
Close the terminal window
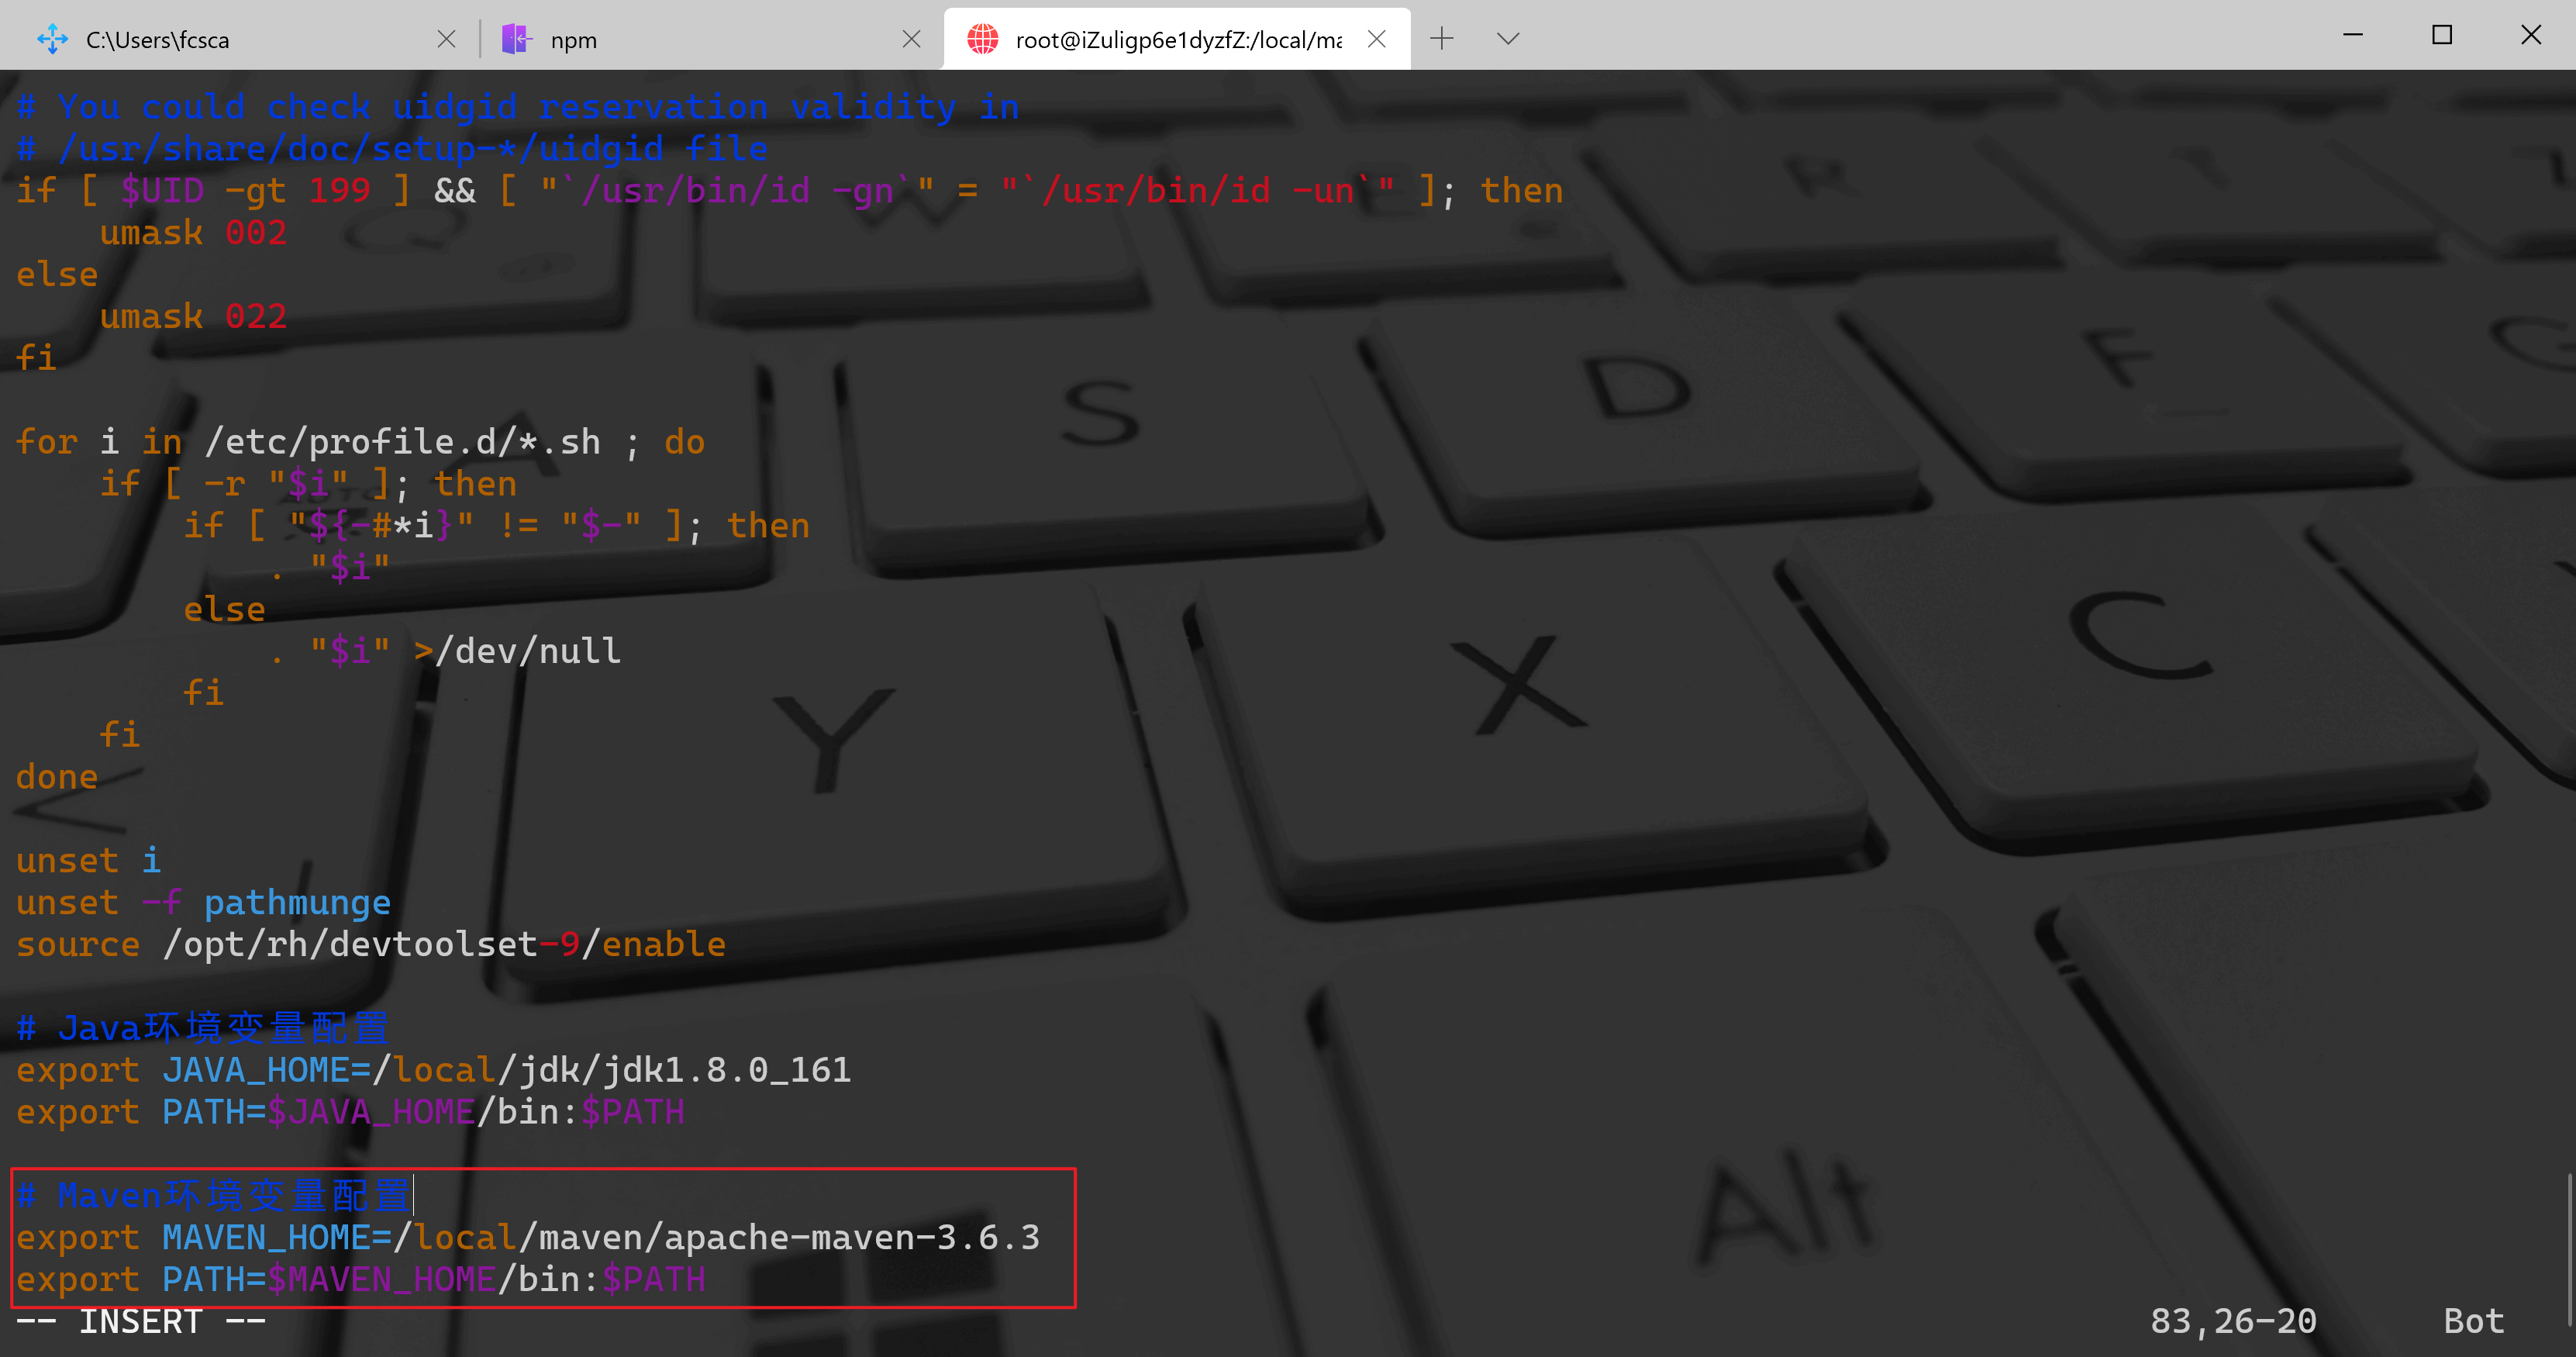2530,35
